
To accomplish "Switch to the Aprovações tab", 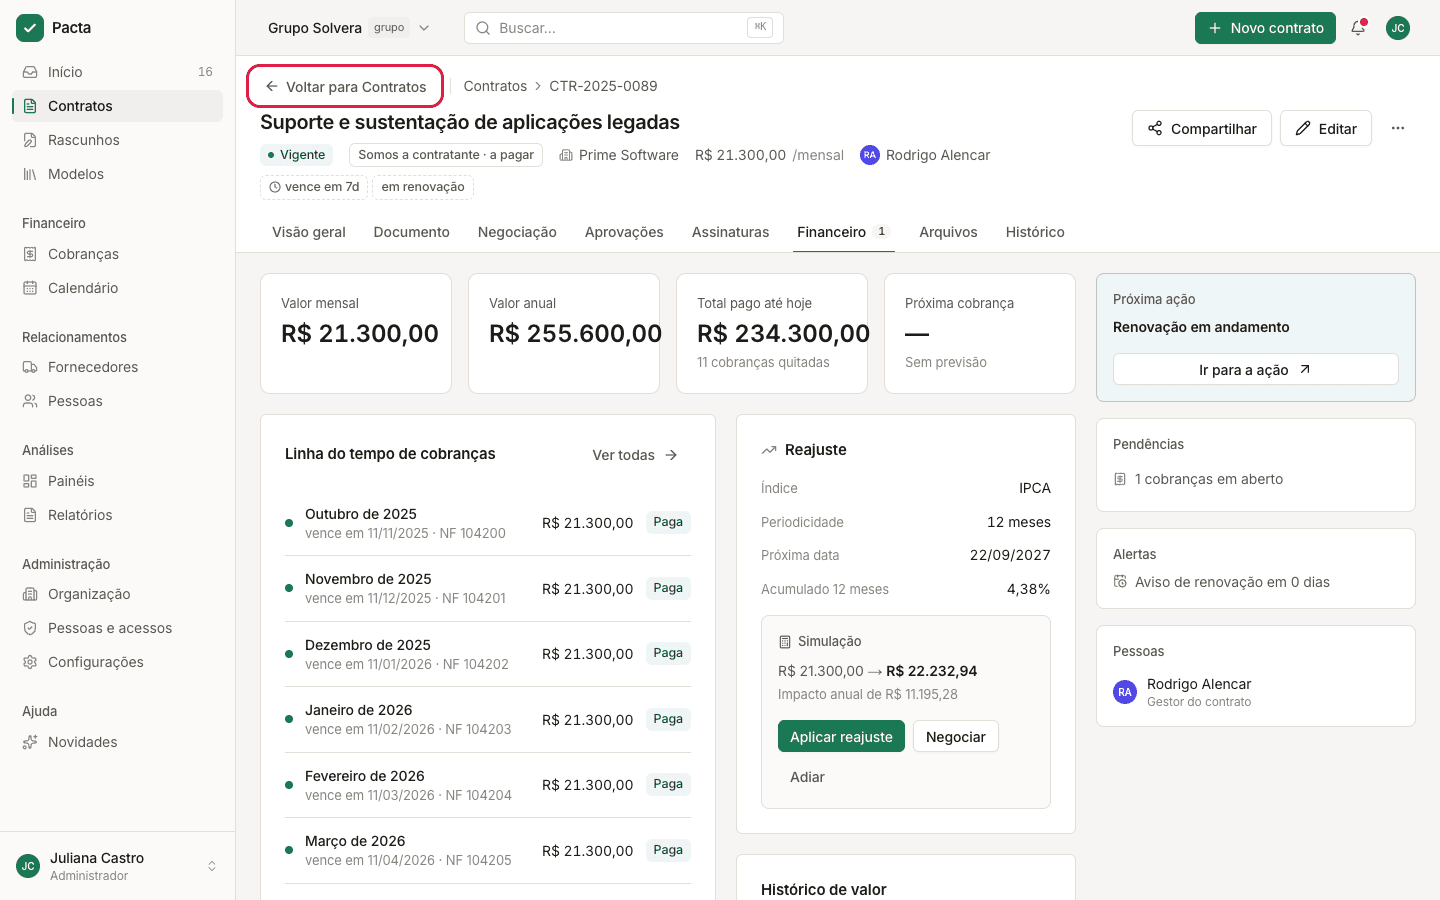I will pos(624,232).
